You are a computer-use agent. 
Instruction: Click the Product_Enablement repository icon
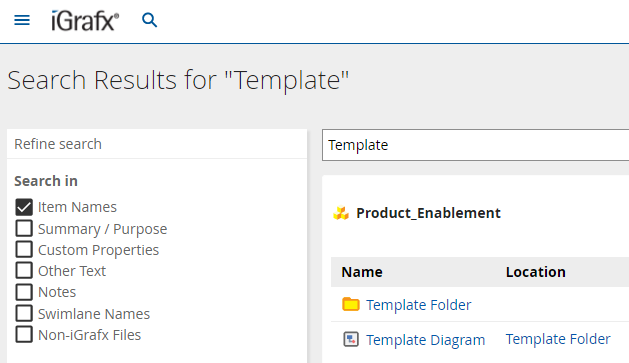[x=341, y=213]
